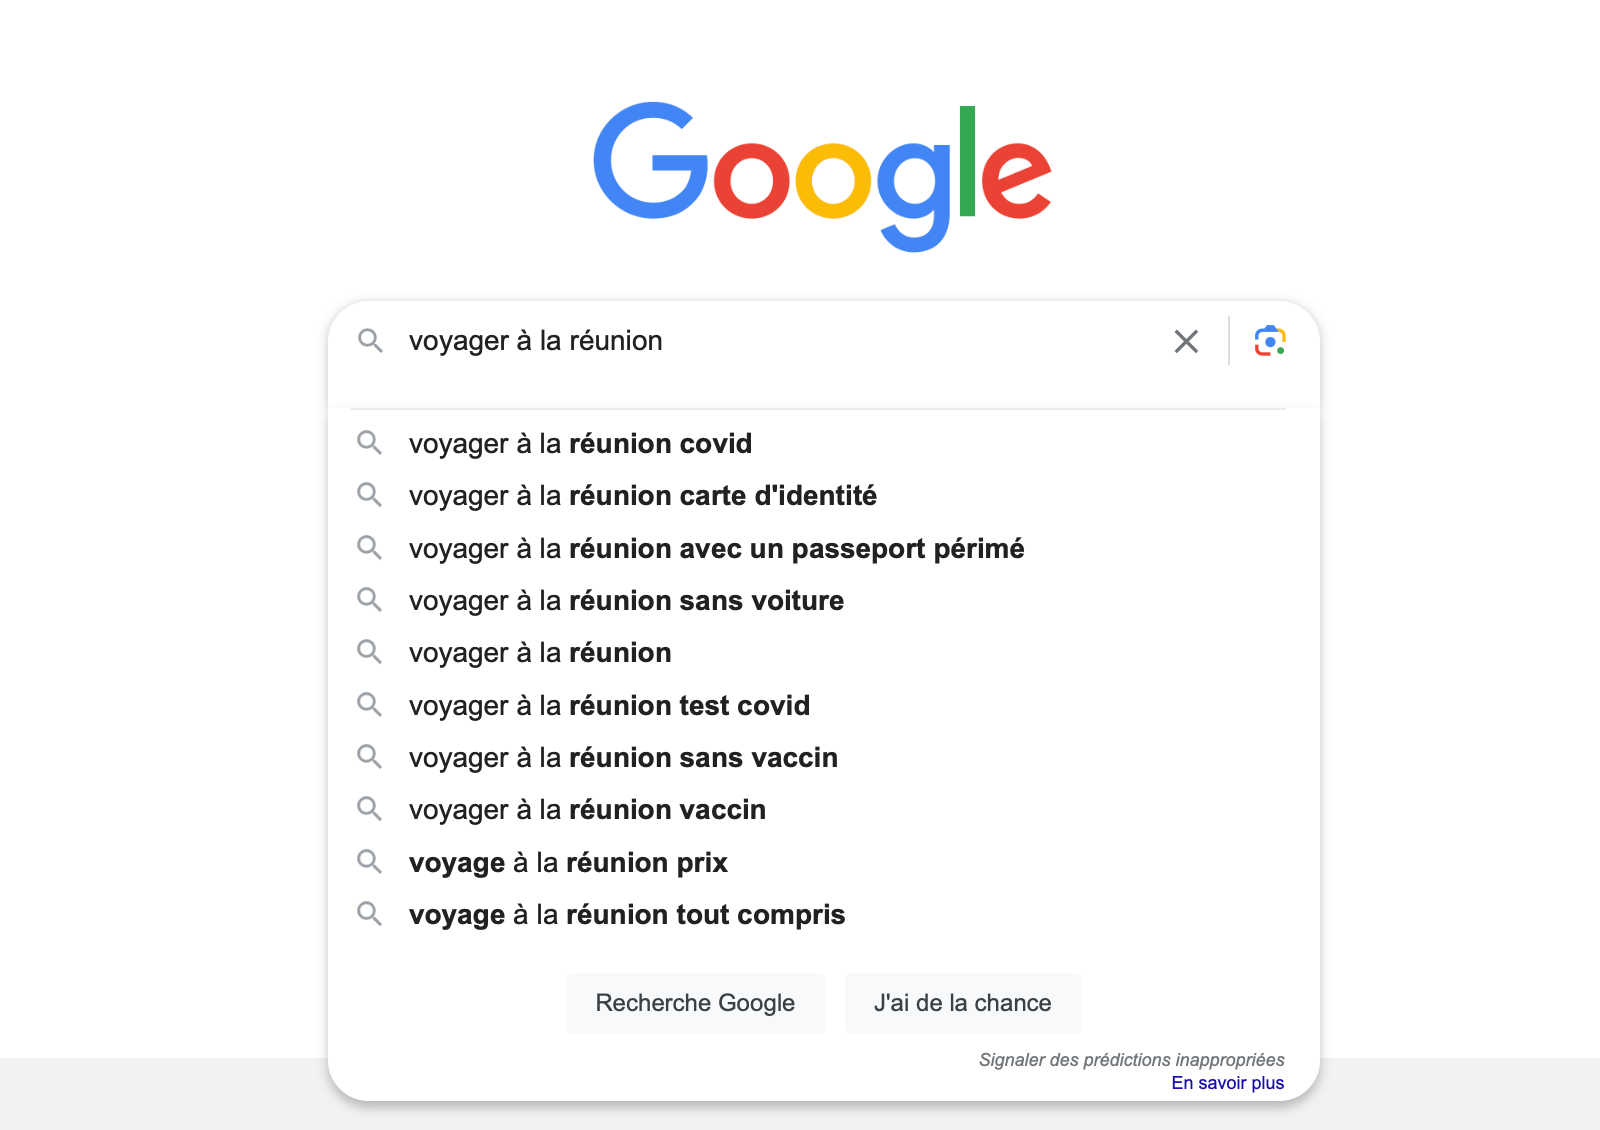Click into the search text field

click(x=780, y=341)
